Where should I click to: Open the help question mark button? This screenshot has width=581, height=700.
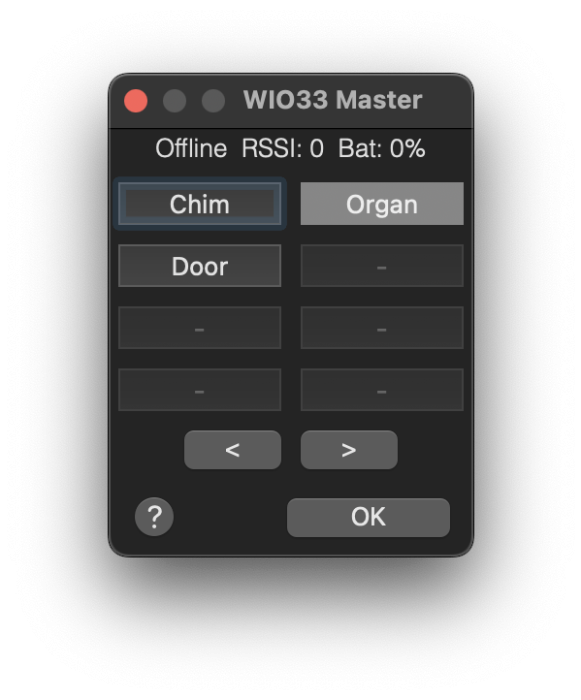point(154,517)
